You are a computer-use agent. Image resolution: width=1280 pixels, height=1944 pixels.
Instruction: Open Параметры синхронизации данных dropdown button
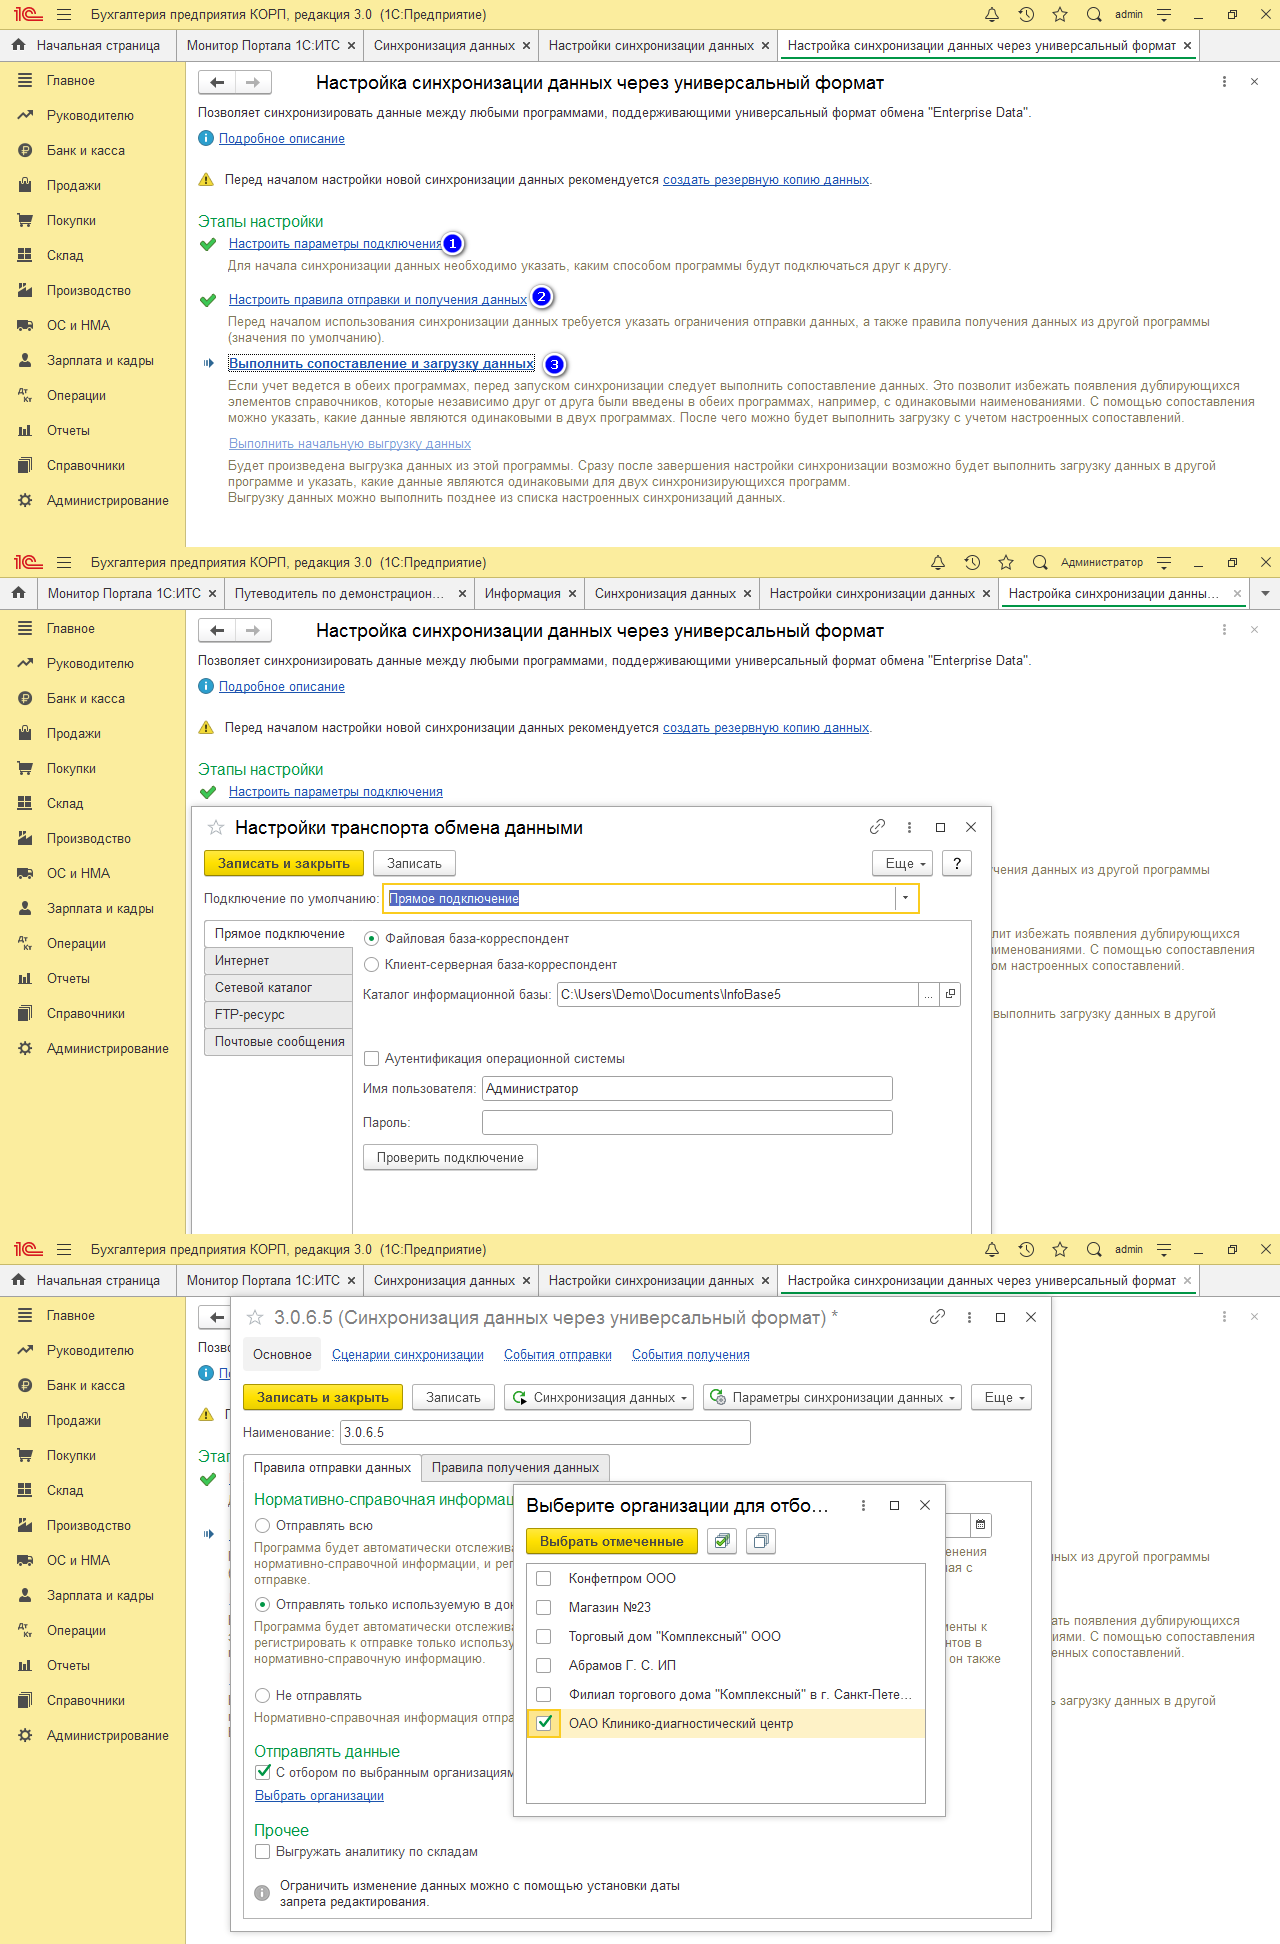point(833,1398)
